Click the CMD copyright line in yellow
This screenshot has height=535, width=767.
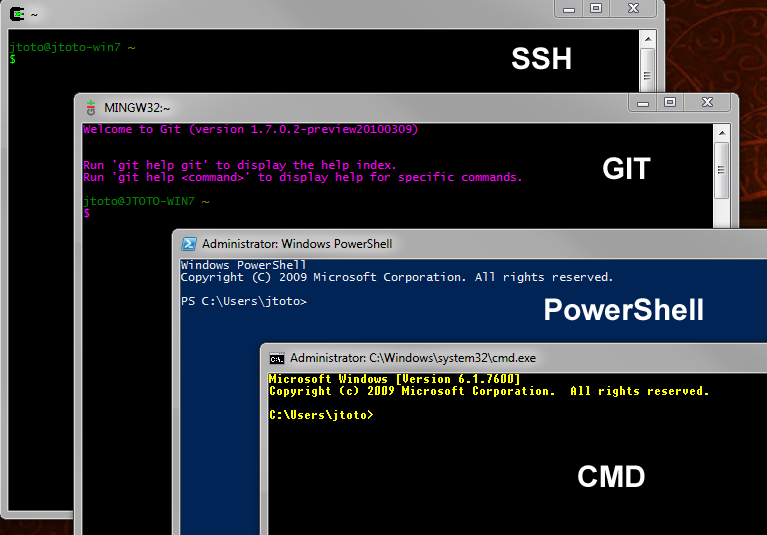489,391
